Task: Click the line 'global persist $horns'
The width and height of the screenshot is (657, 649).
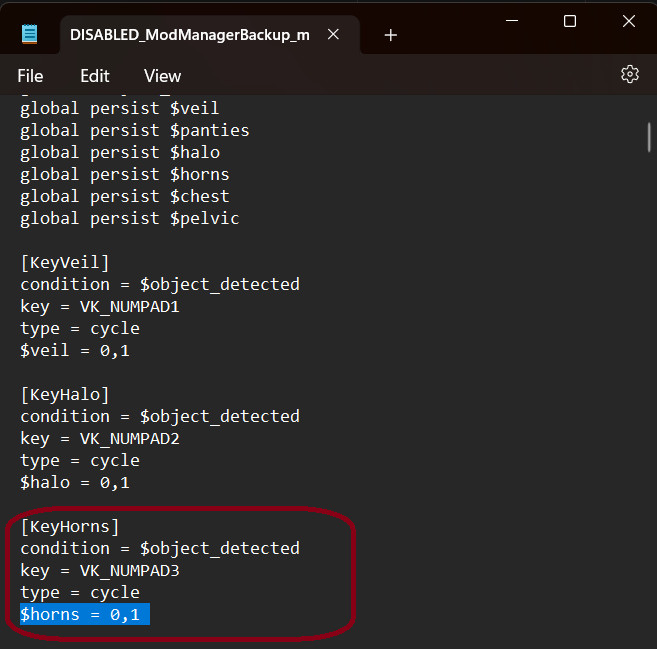Action: (125, 175)
